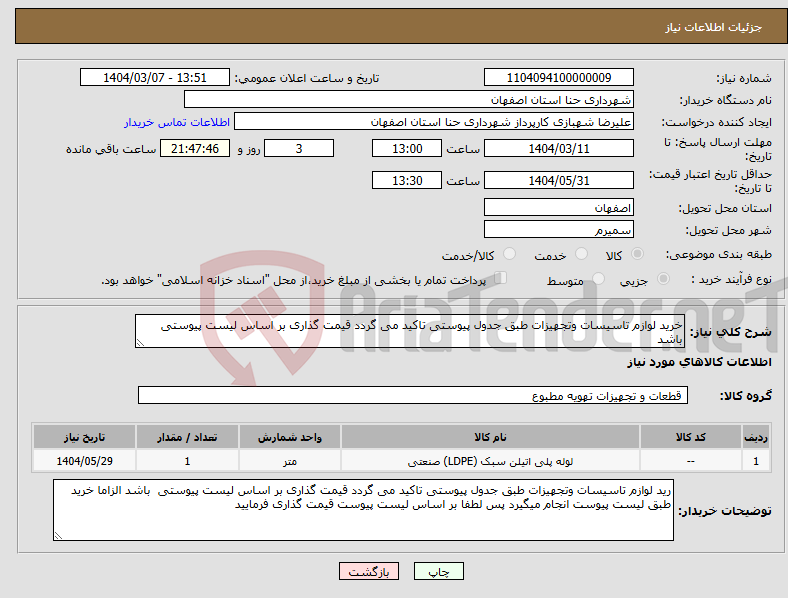Screen dimensions: 788x598
Task: Click the item code cell showing --
Action: coord(691,461)
